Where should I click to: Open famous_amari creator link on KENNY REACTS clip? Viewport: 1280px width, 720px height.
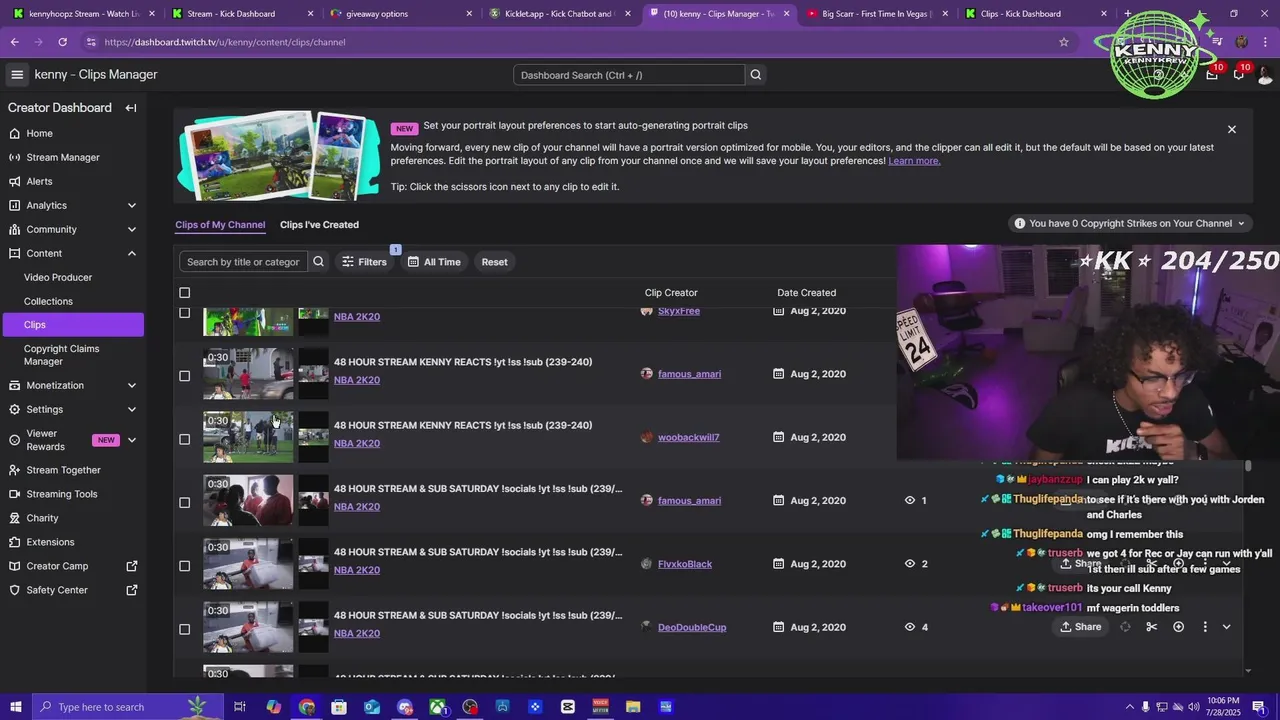coord(689,374)
